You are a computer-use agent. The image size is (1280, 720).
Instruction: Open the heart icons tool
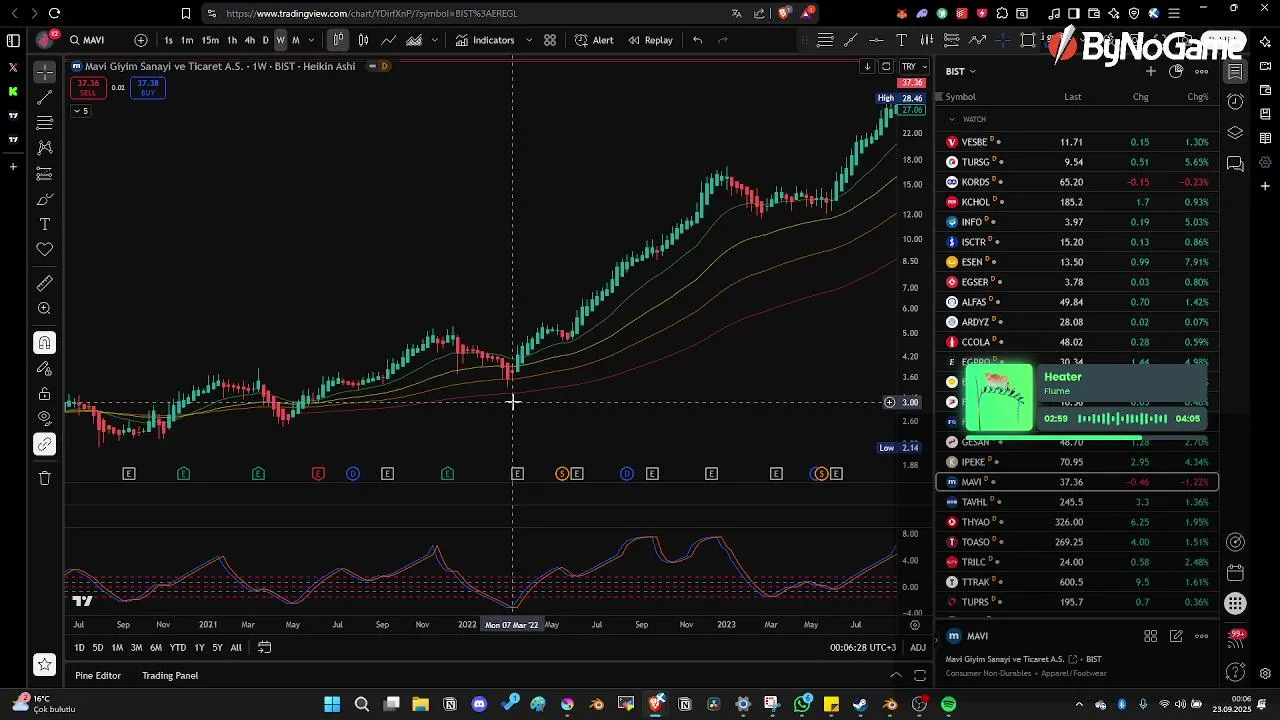(x=44, y=249)
